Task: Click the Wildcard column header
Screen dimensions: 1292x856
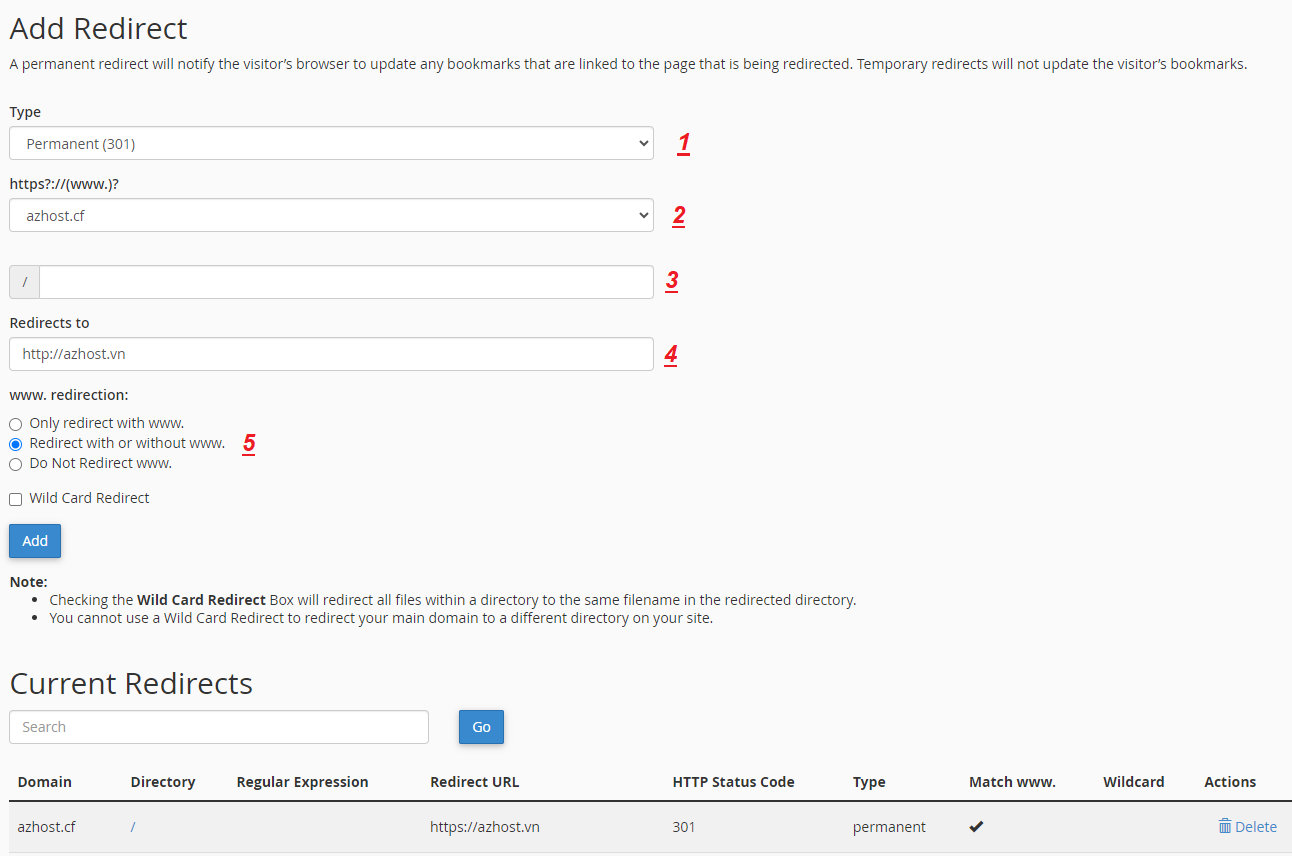Action: pyautogui.click(x=1133, y=782)
